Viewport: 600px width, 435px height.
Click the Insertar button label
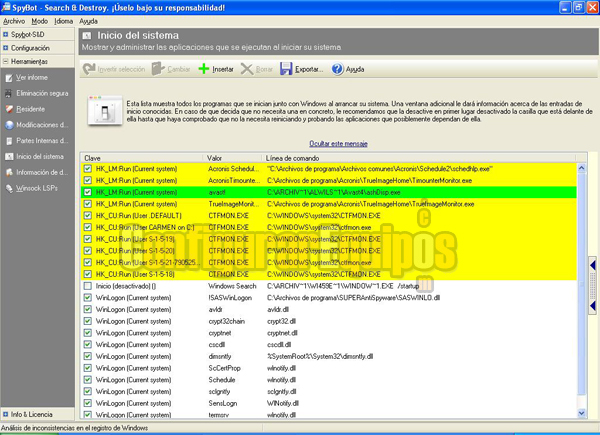223,69
